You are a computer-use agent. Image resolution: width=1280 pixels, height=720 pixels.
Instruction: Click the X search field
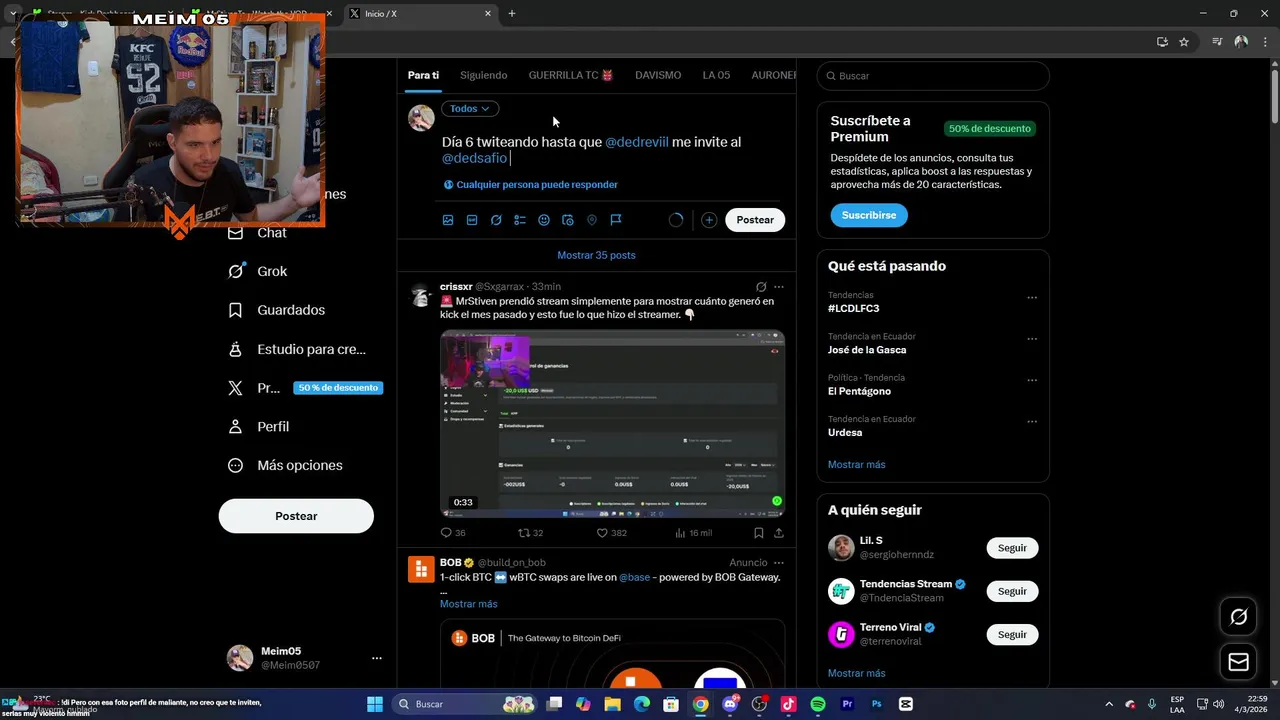933,76
